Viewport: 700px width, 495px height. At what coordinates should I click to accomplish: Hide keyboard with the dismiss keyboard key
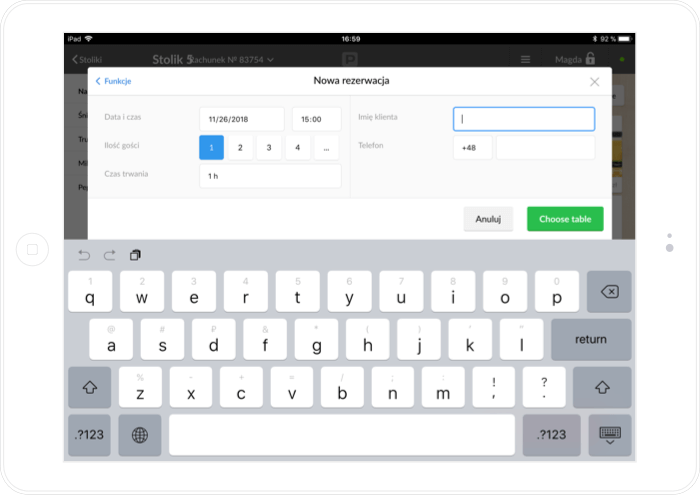610,435
